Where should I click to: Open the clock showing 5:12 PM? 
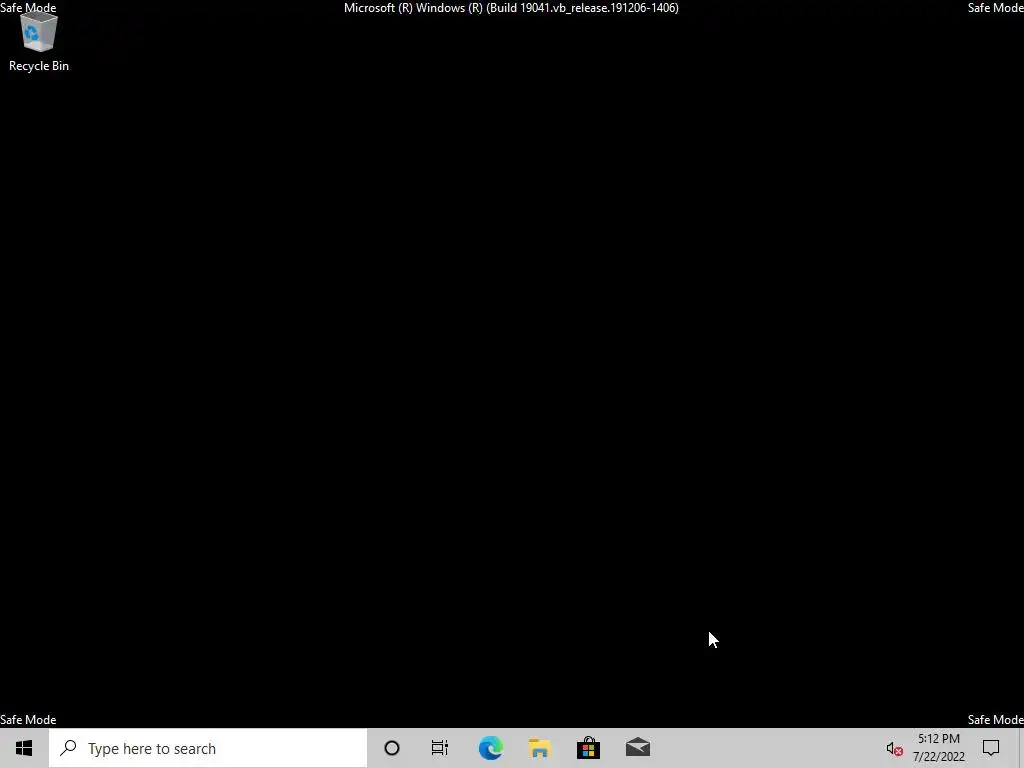point(938,748)
